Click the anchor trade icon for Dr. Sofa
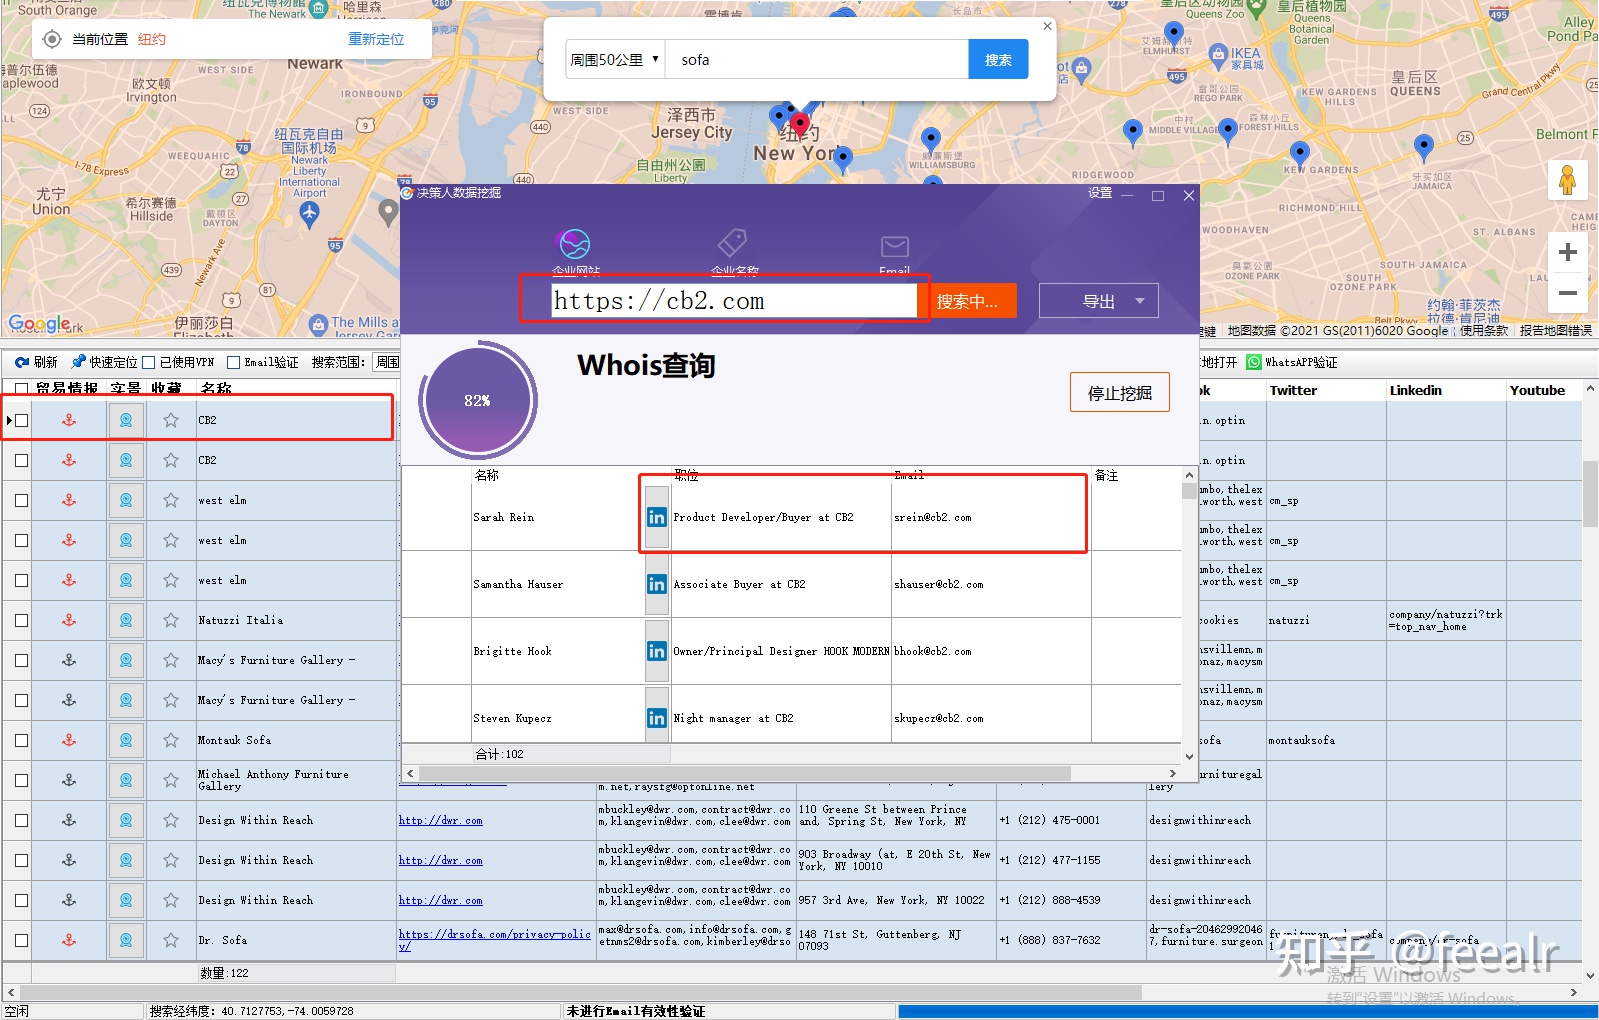The height and width of the screenshot is (1020, 1599). [x=69, y=940]
